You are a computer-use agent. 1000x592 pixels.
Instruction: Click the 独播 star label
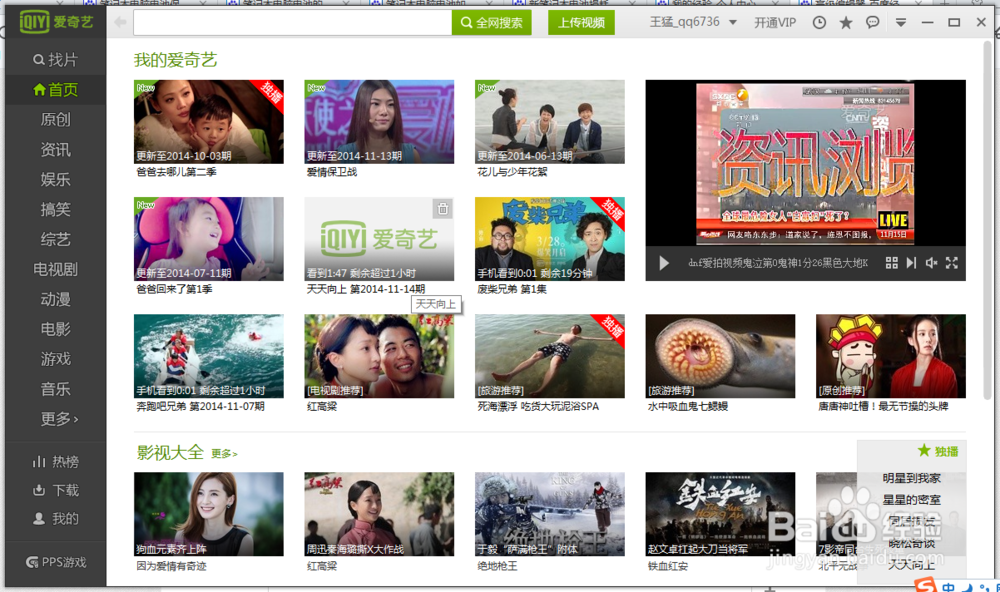tap(938, 451)
